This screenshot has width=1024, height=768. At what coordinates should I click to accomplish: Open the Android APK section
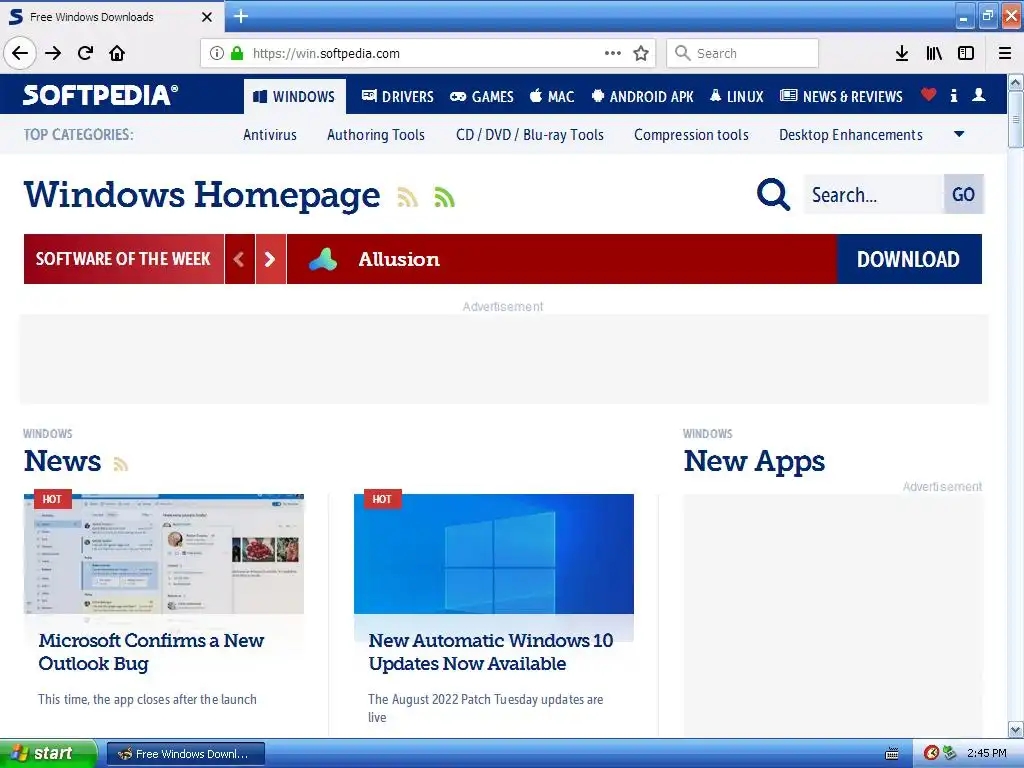(642, 97)
